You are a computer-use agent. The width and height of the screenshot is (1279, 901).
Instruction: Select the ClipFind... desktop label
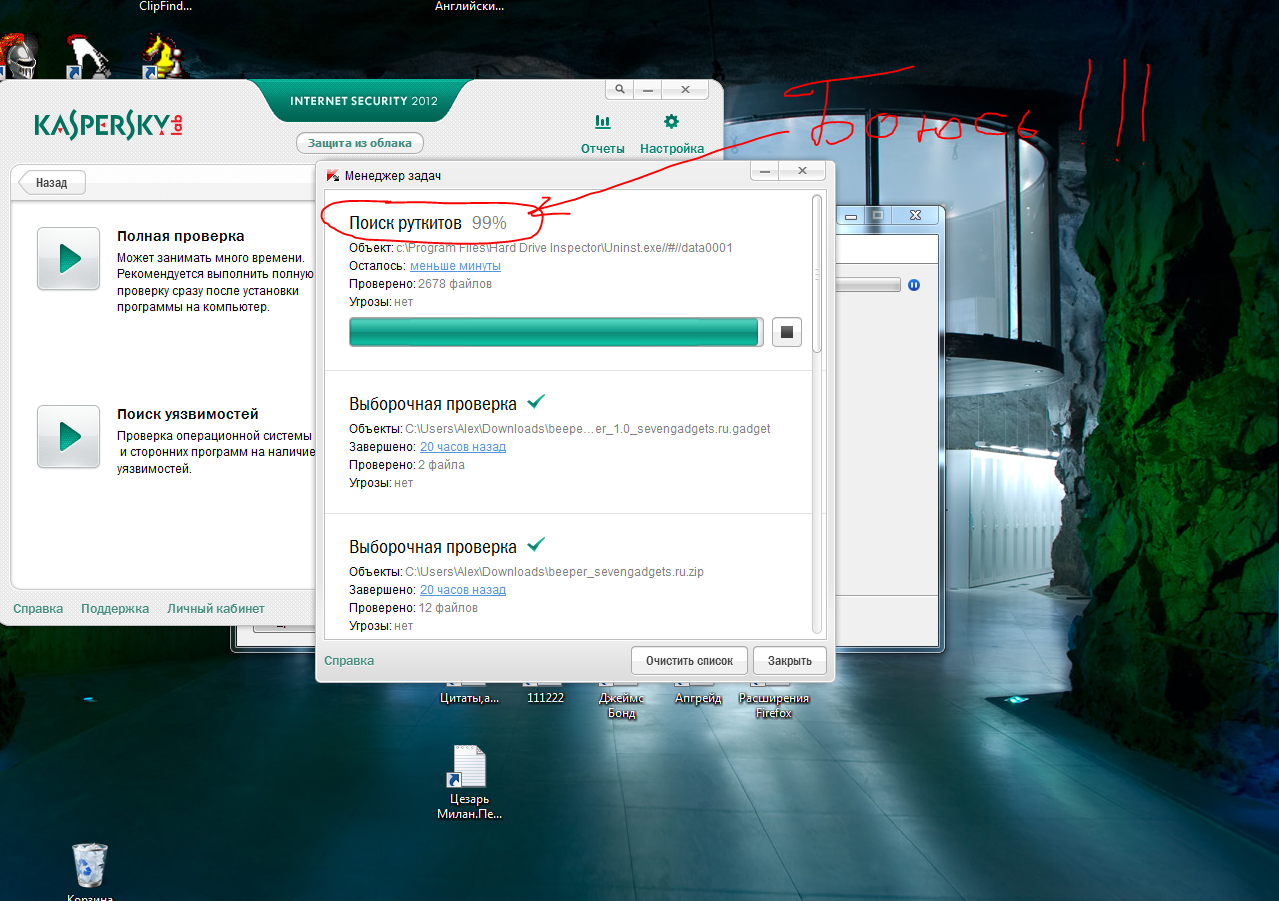[x=166, y=6]
